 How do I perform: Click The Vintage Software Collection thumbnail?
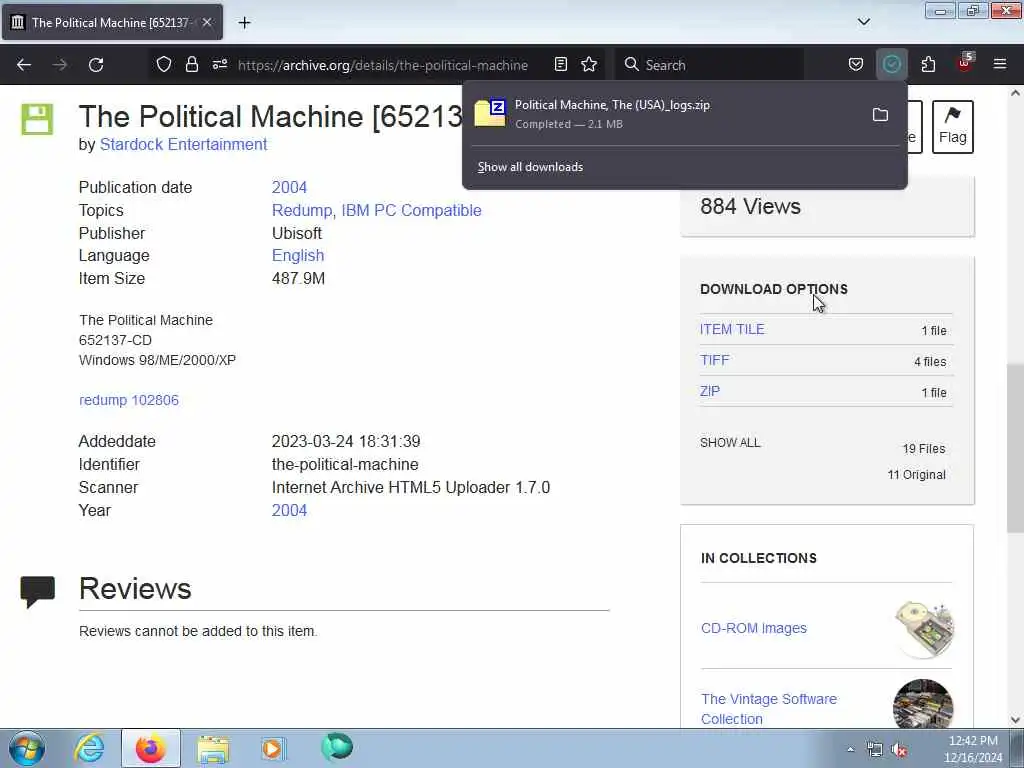pyautogui.click(x=923, y=704)
